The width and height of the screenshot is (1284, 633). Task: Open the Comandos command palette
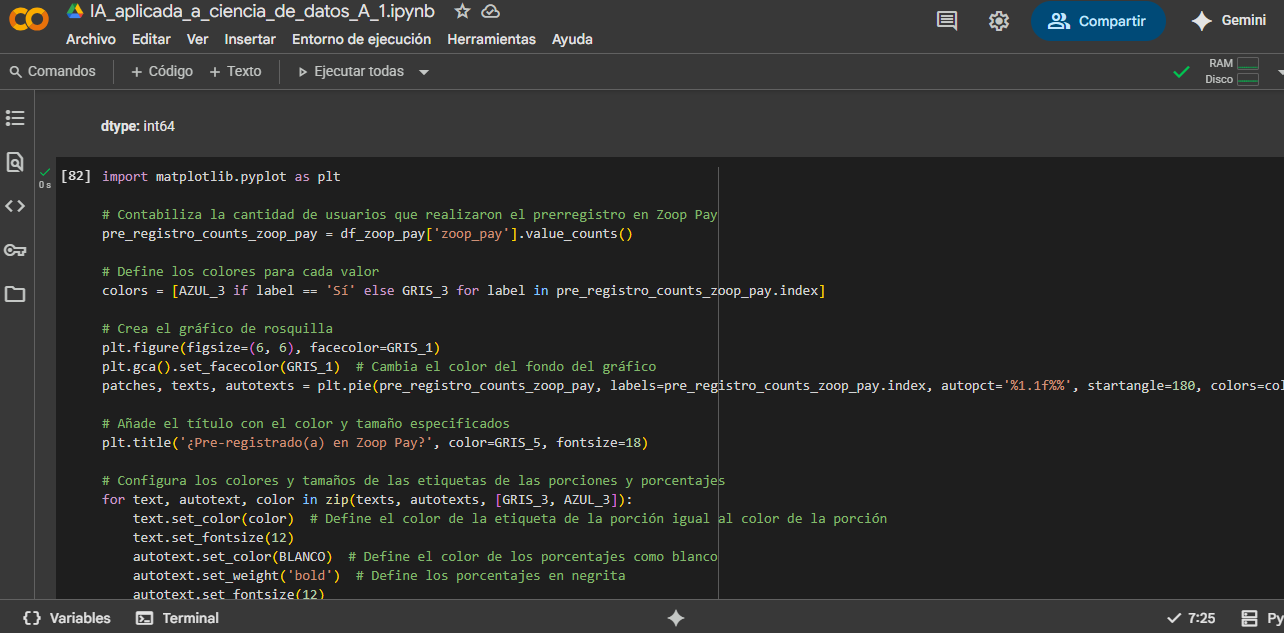[53, 71]
